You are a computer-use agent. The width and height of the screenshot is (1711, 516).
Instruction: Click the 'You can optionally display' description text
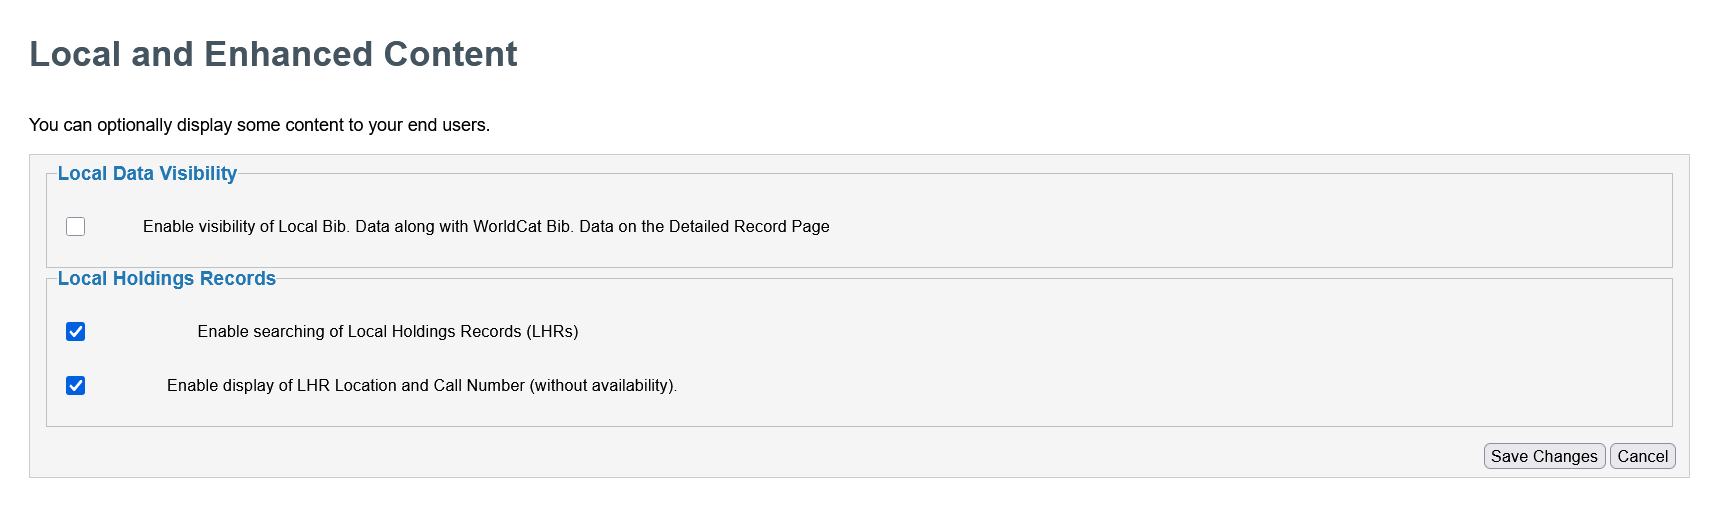pos(259,125)
